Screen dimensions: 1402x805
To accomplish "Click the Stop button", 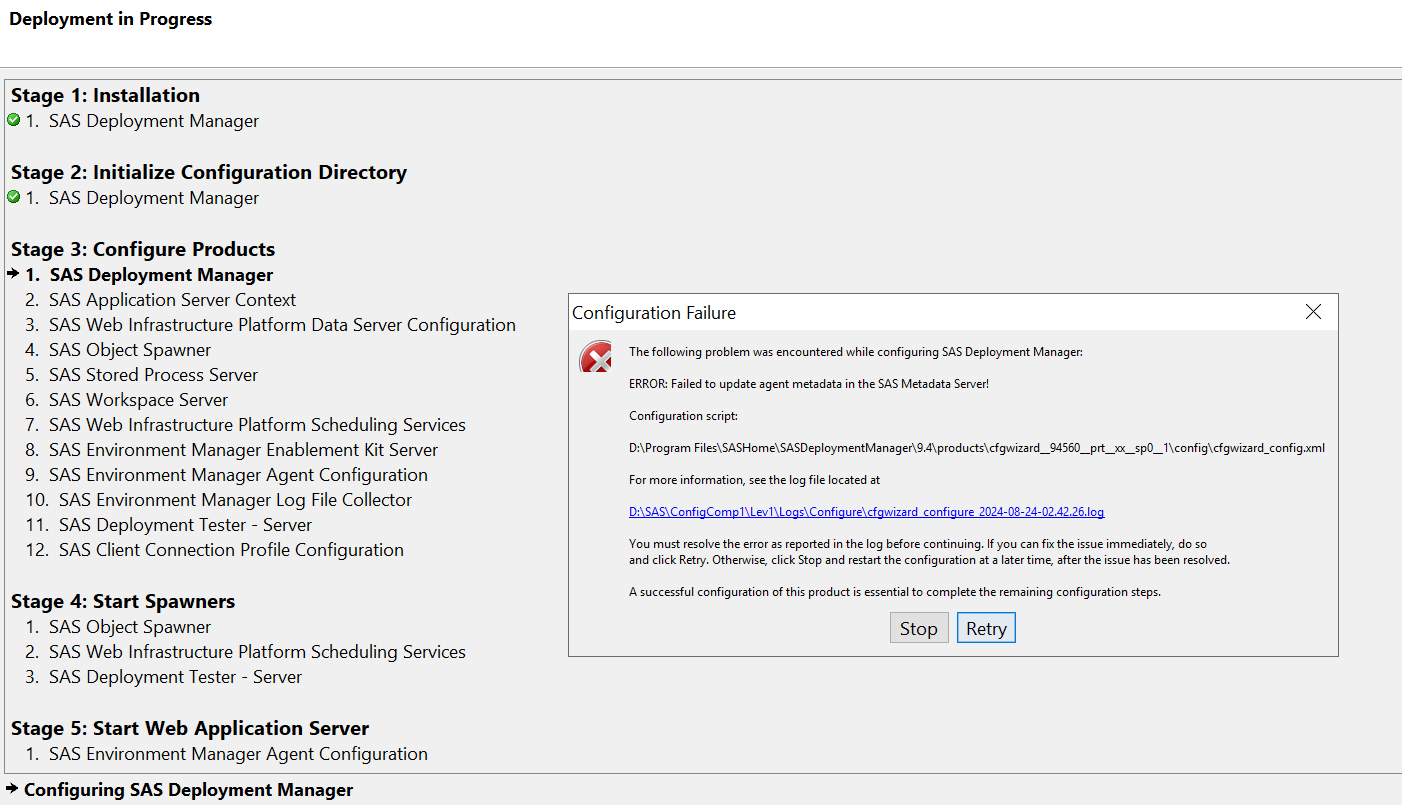I will [x=918, y=629].
